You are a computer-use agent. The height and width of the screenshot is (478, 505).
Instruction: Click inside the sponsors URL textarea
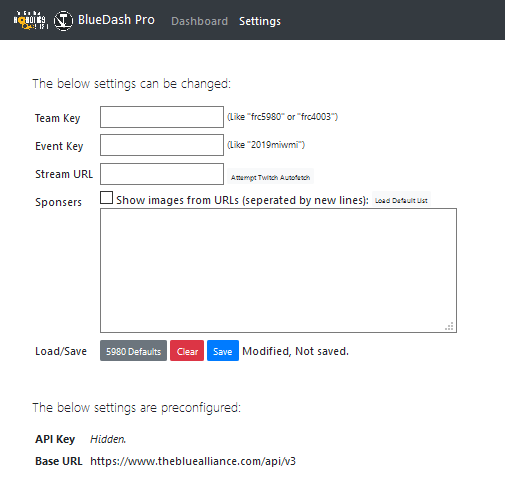pyautogui.click(x=278, y=270)
